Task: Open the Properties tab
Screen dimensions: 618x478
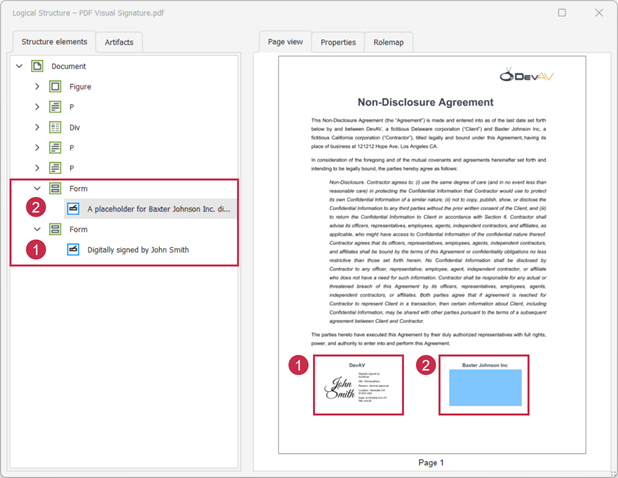Action: (338, 42)
